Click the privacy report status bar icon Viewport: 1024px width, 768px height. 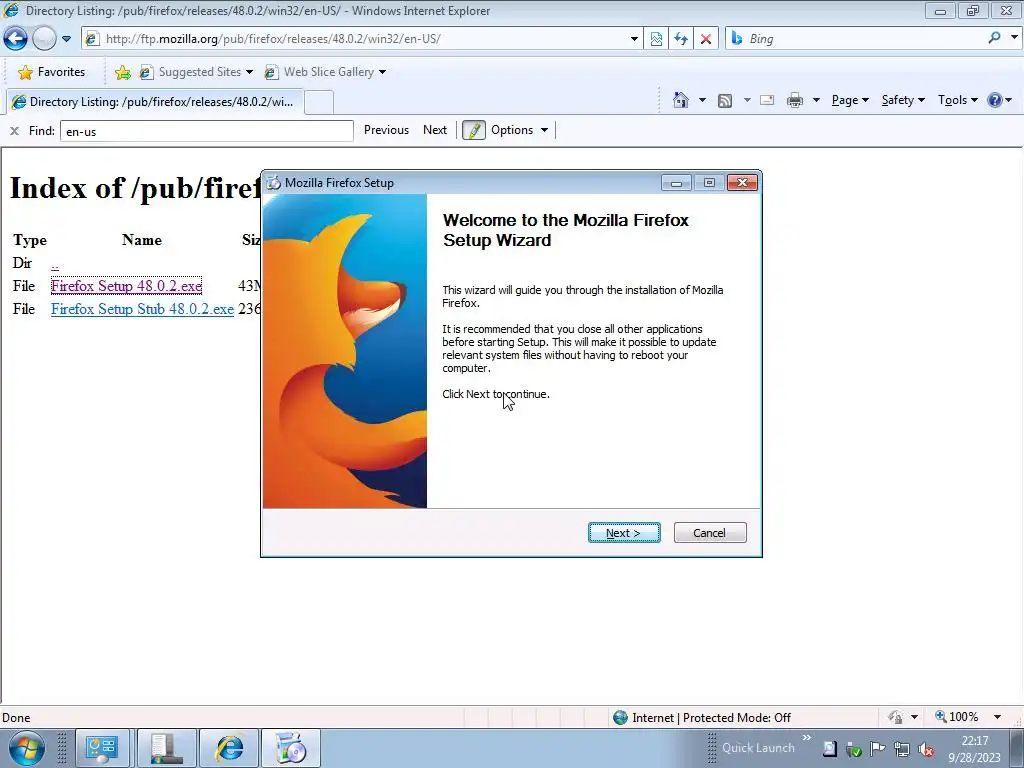[895, 717]
